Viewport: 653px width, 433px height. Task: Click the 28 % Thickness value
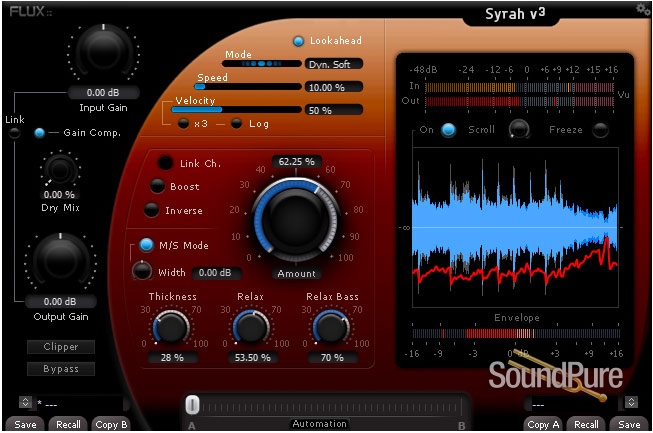click(x=172, y=357)
